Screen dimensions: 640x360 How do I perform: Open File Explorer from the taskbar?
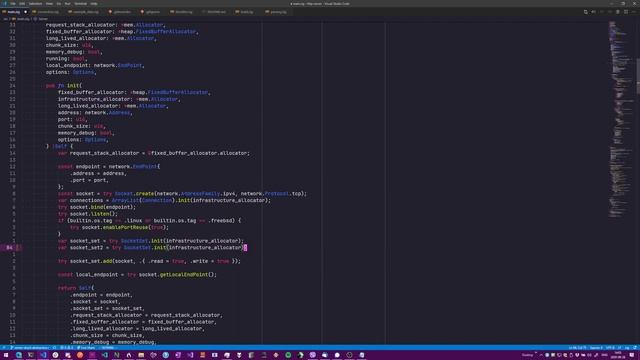tap(141, 355)
